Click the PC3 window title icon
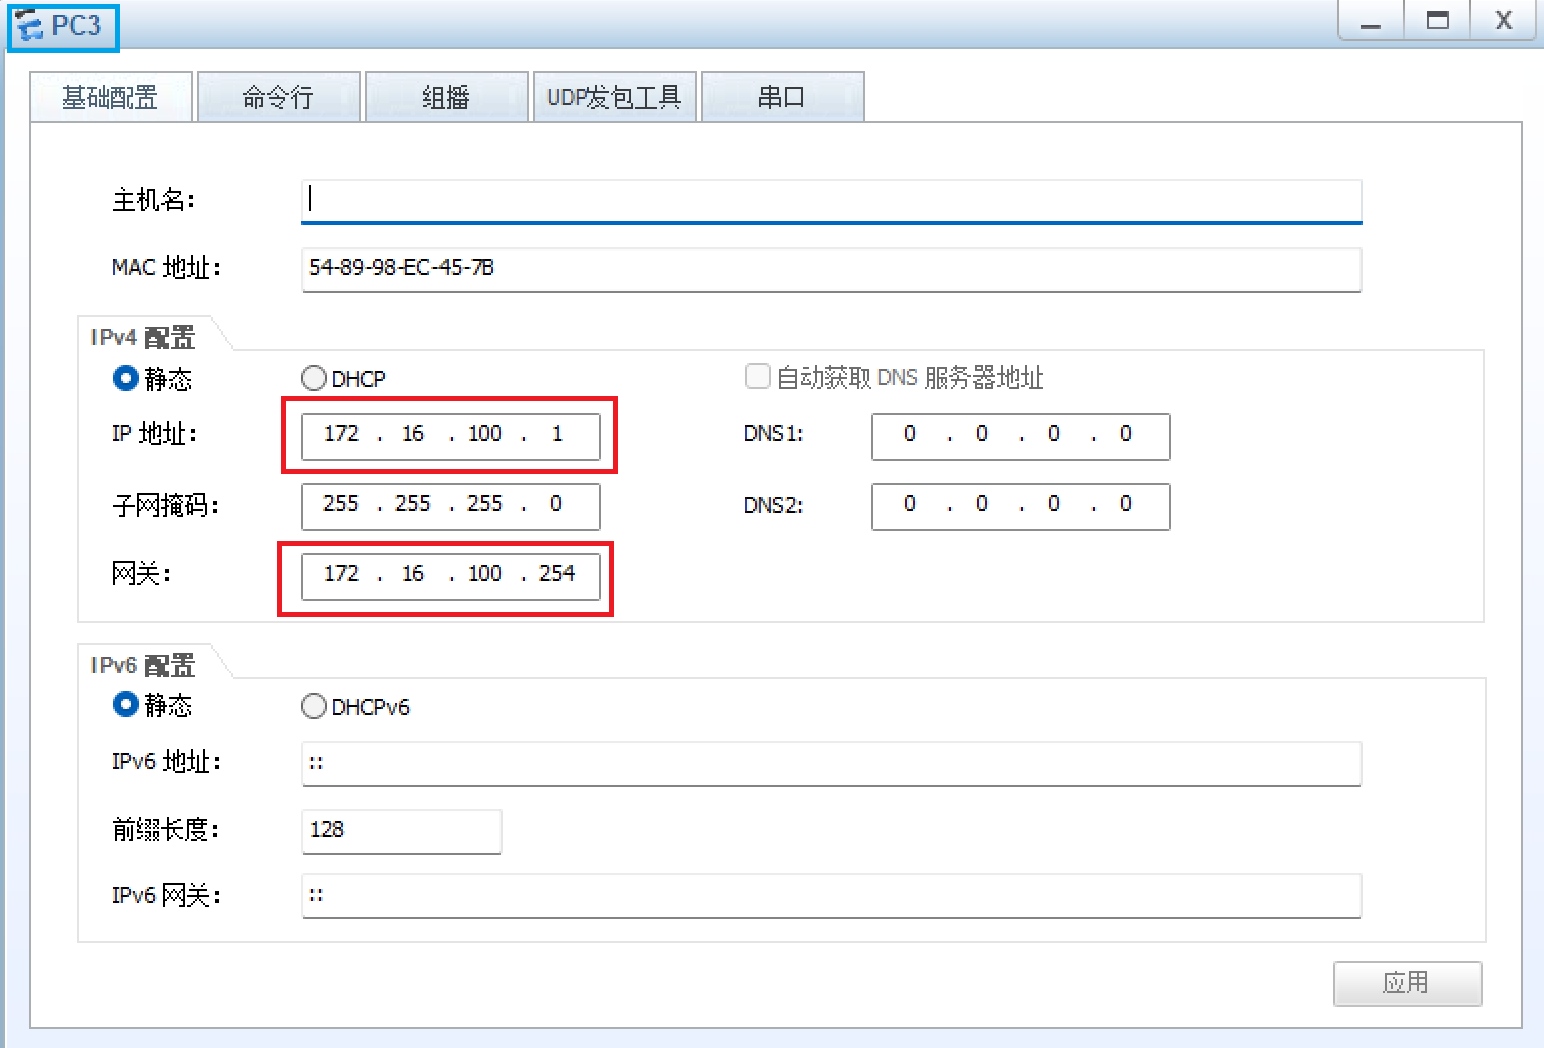Viewport: 1544px width, 1048px height. tap(30, 27)
